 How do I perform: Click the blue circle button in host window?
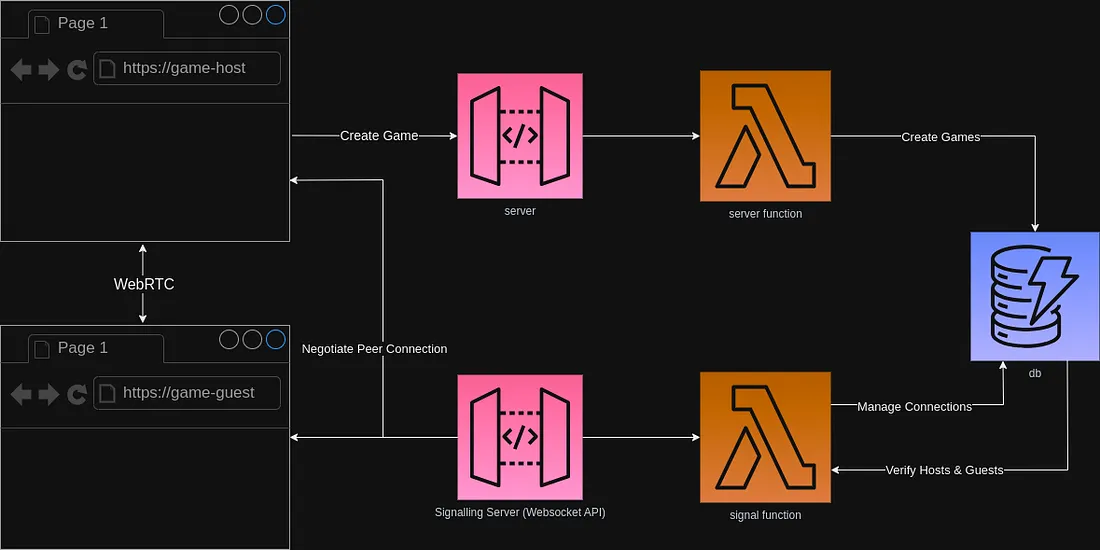click(275, 14)
